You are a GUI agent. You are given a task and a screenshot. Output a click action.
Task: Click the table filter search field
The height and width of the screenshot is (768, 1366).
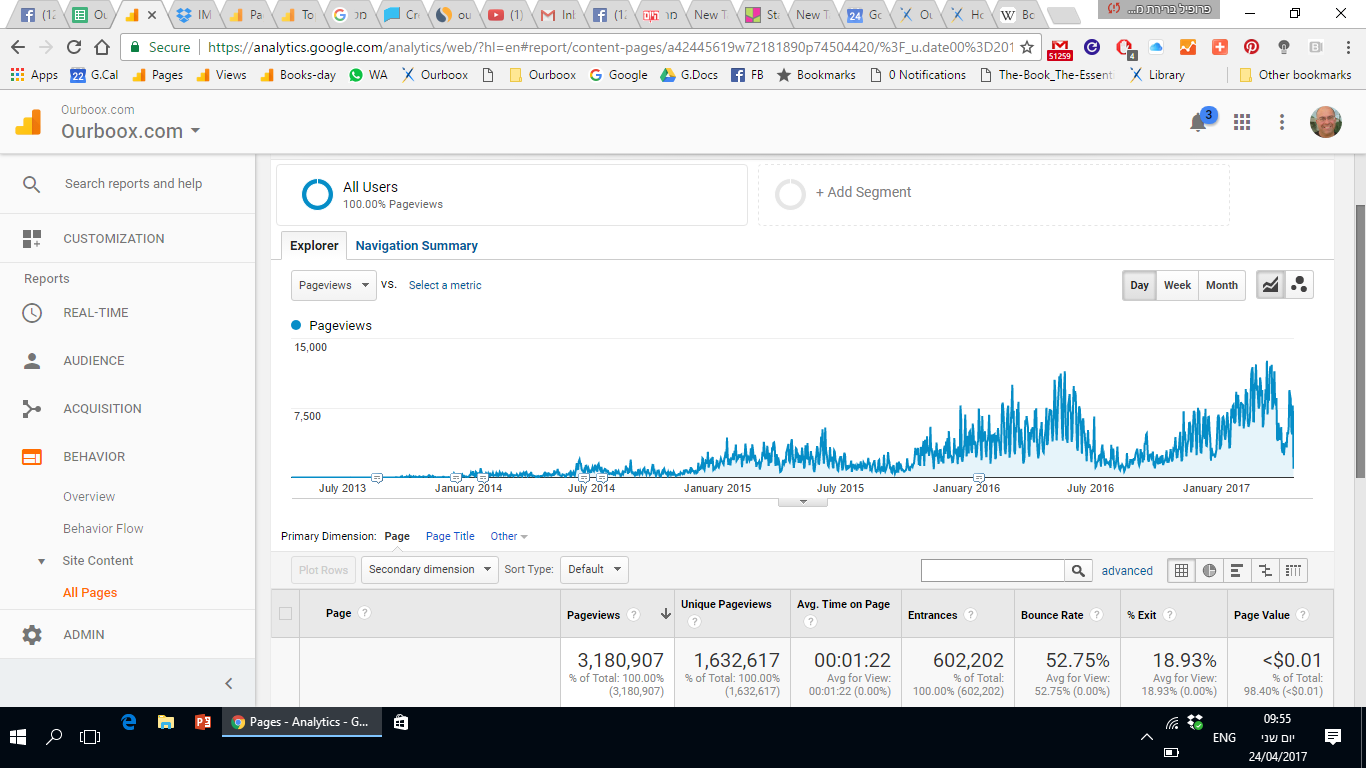tap(992, 570)
